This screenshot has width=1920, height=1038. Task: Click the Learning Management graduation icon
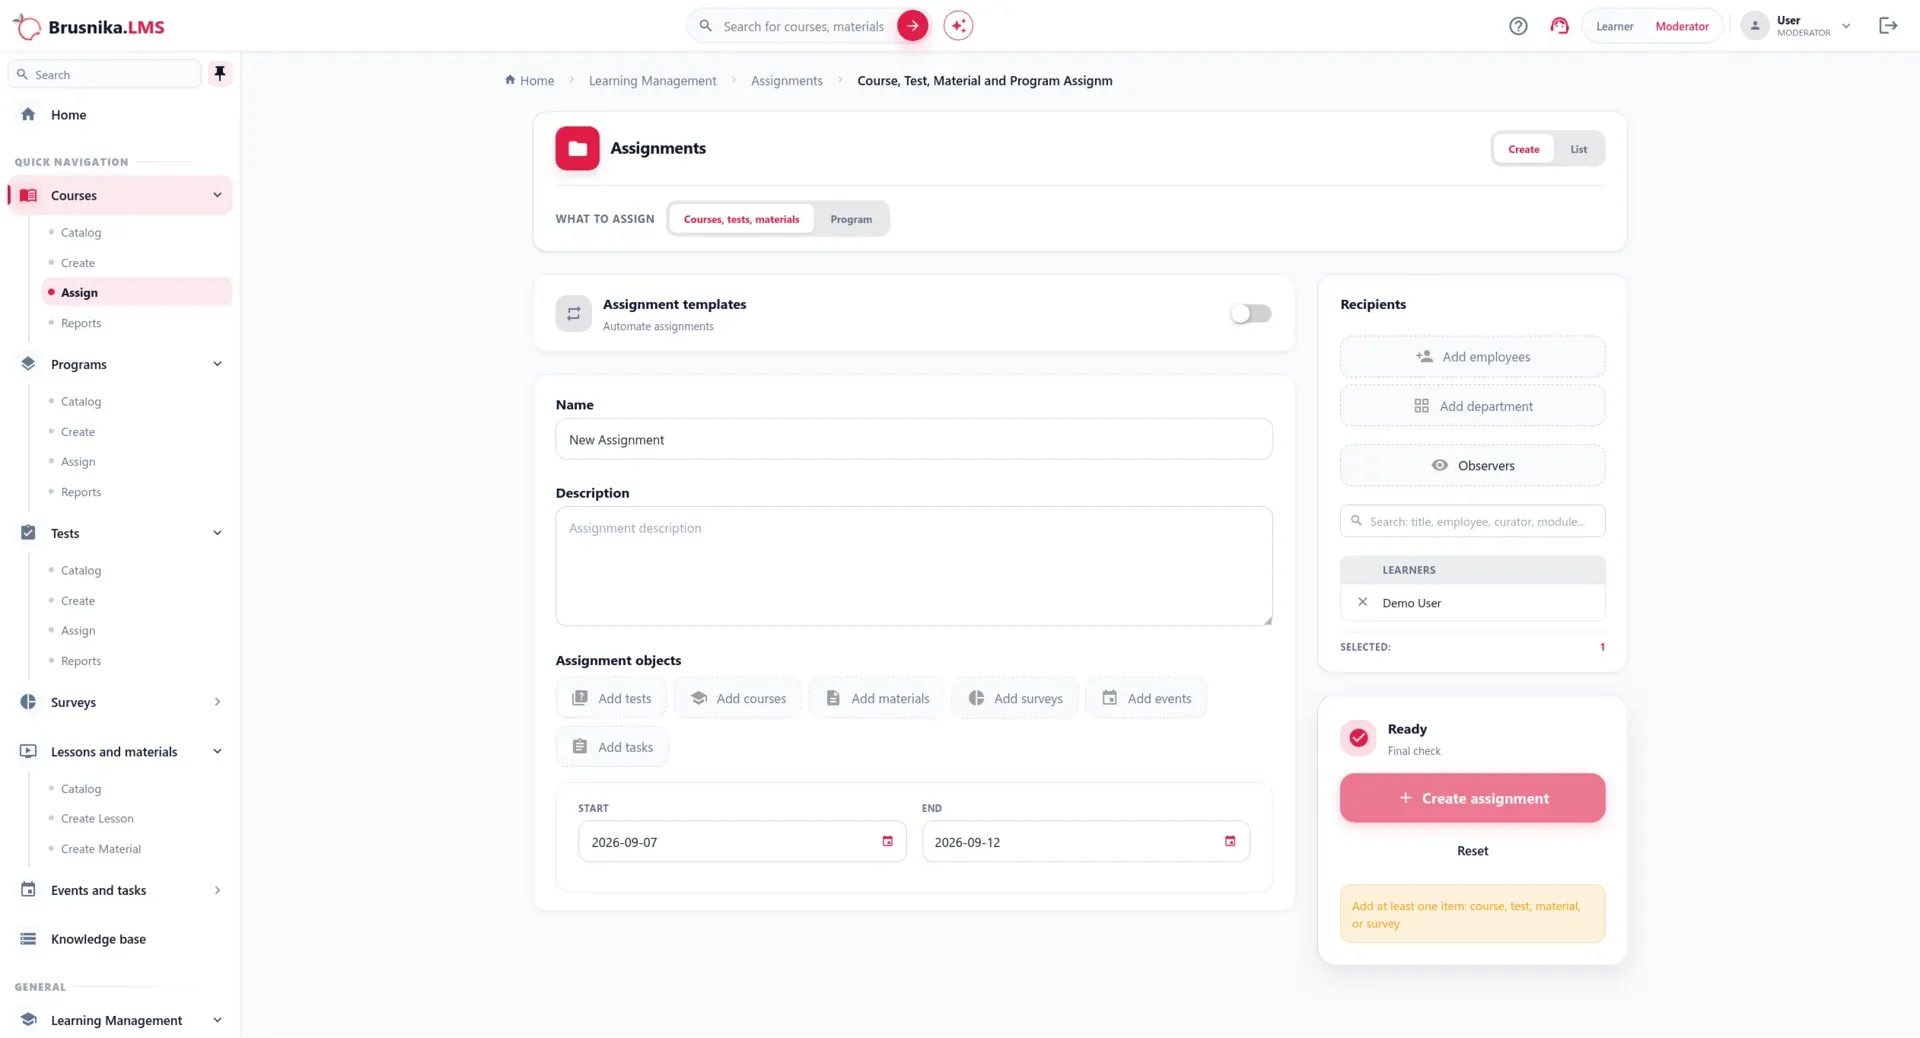(x=28, y=1020)
